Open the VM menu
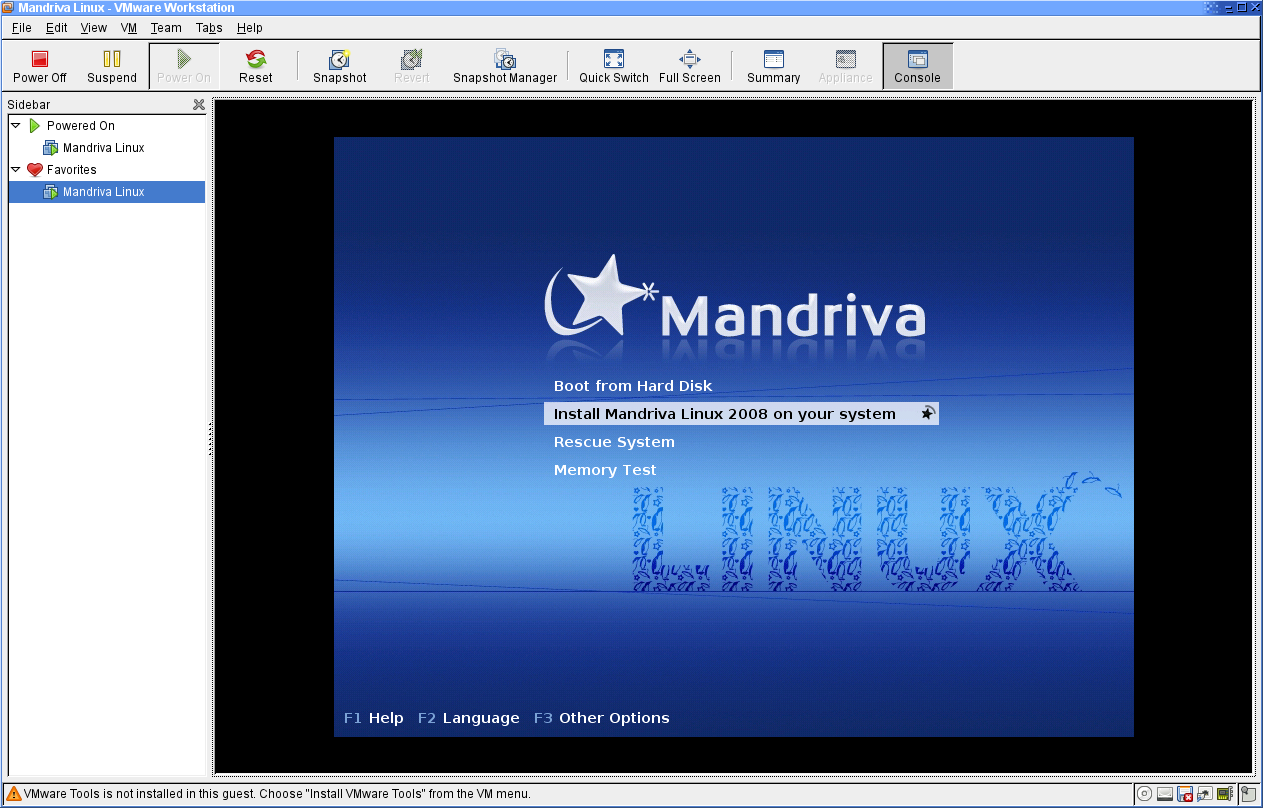 129,28
